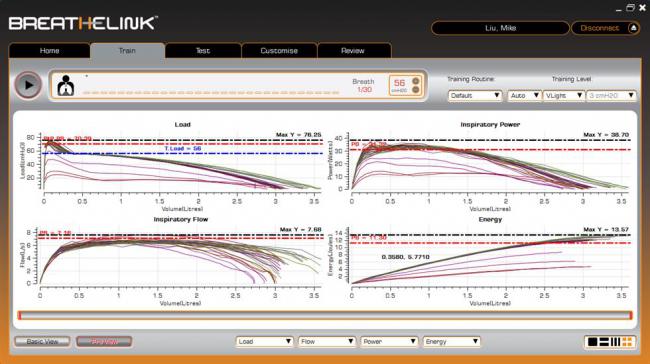Open the Flow chart selector dropdown
Image resolution: width=650 pixels, height=364 pixels.
(327, 342)
